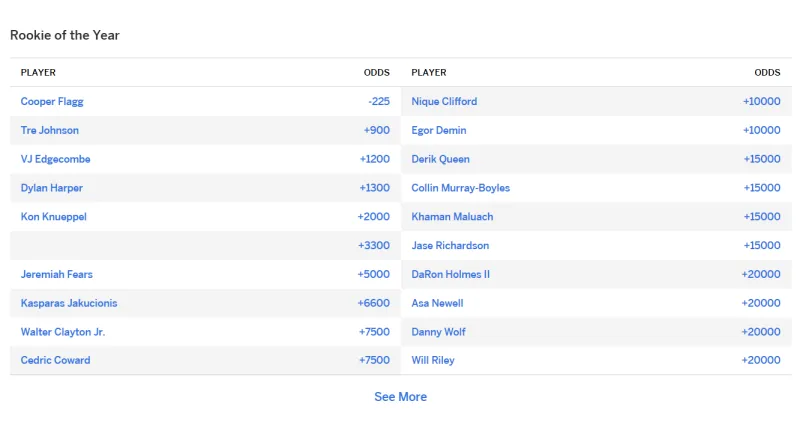Image resolution: width=800 pixels, height=425 pixels.
Task: Open Egor Demin player link
Action: point(439,131)
